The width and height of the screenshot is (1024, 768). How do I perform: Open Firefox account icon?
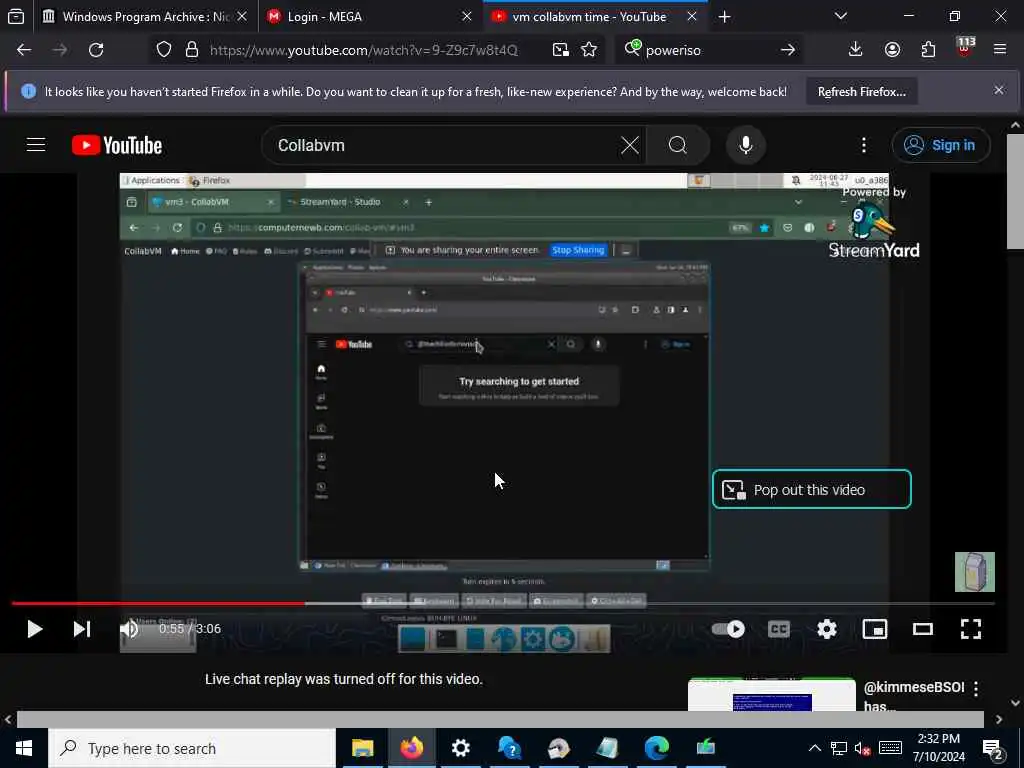[x=892, y=50]
